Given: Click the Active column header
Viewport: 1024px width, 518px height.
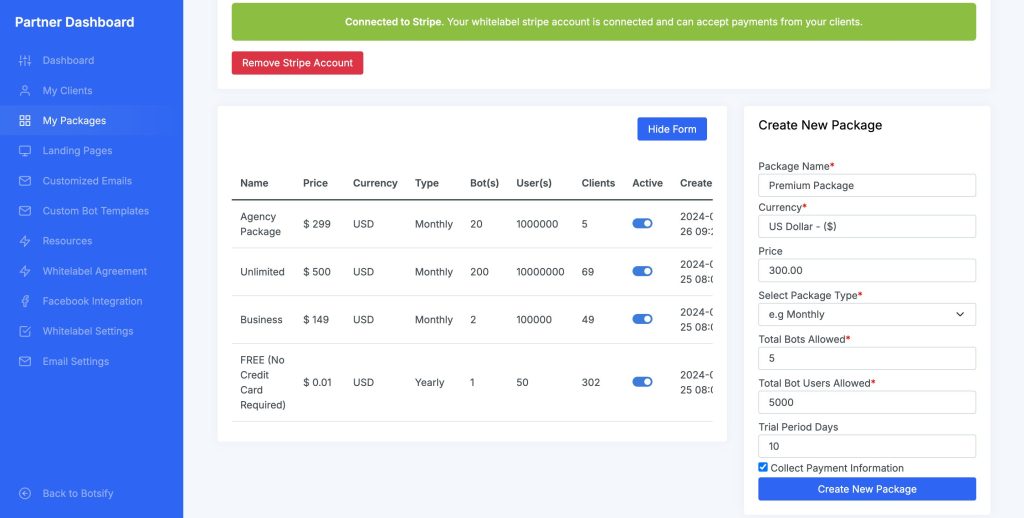Looking at the screenshot, I should pos(647,183).
